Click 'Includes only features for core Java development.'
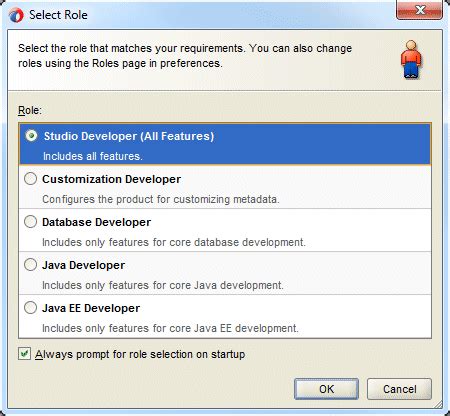 [x=163, y=285]
